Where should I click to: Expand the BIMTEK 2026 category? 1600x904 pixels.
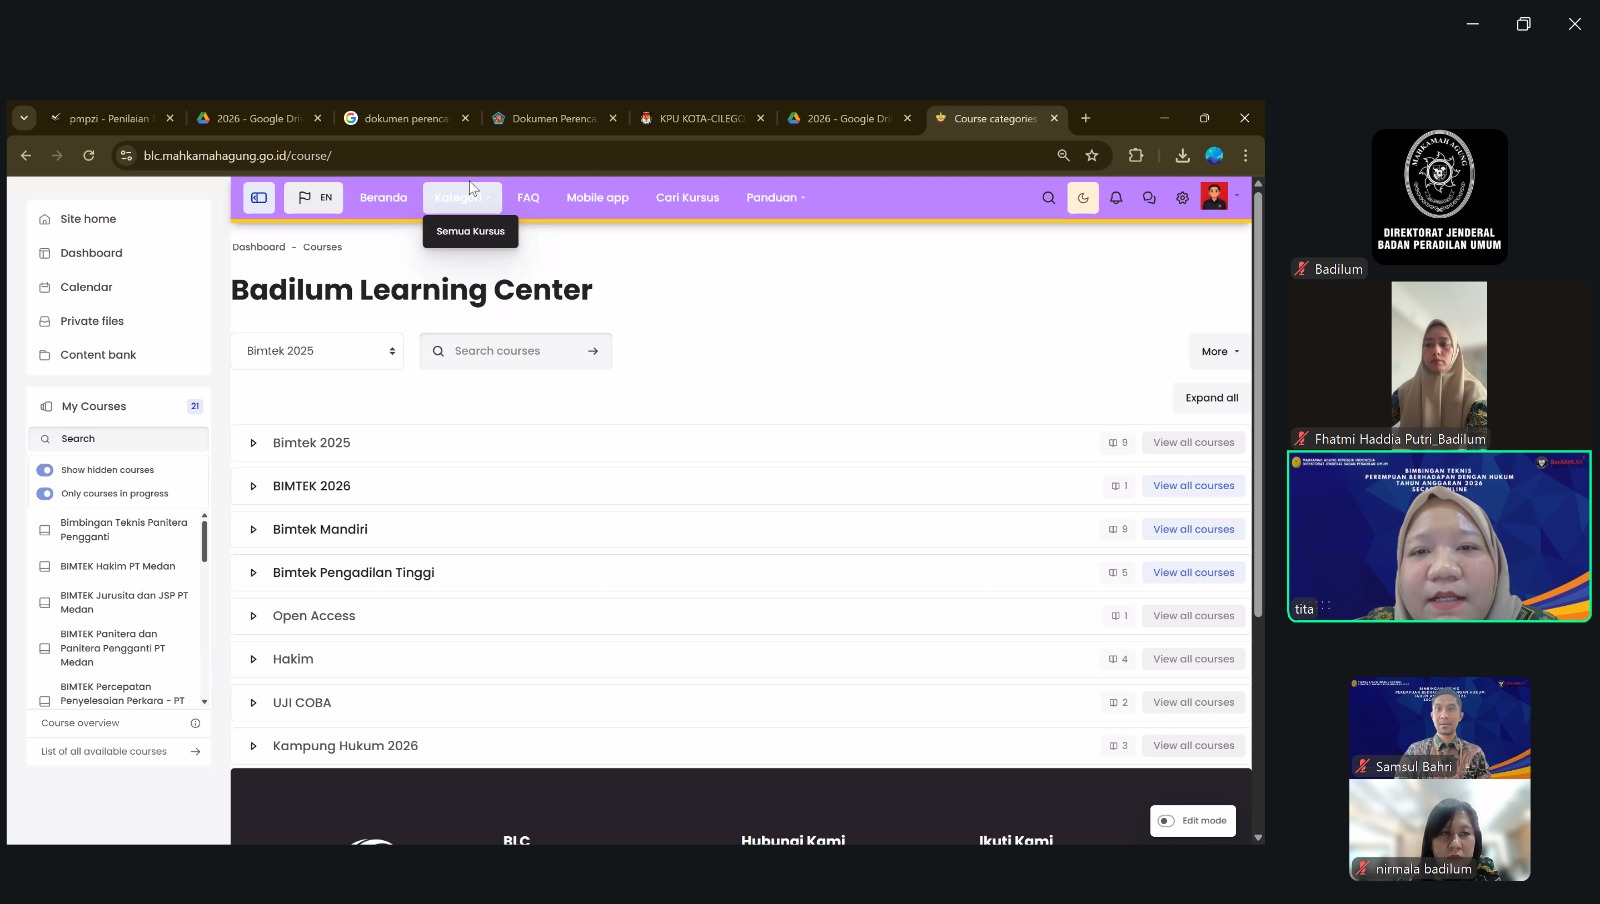(253, 486)
